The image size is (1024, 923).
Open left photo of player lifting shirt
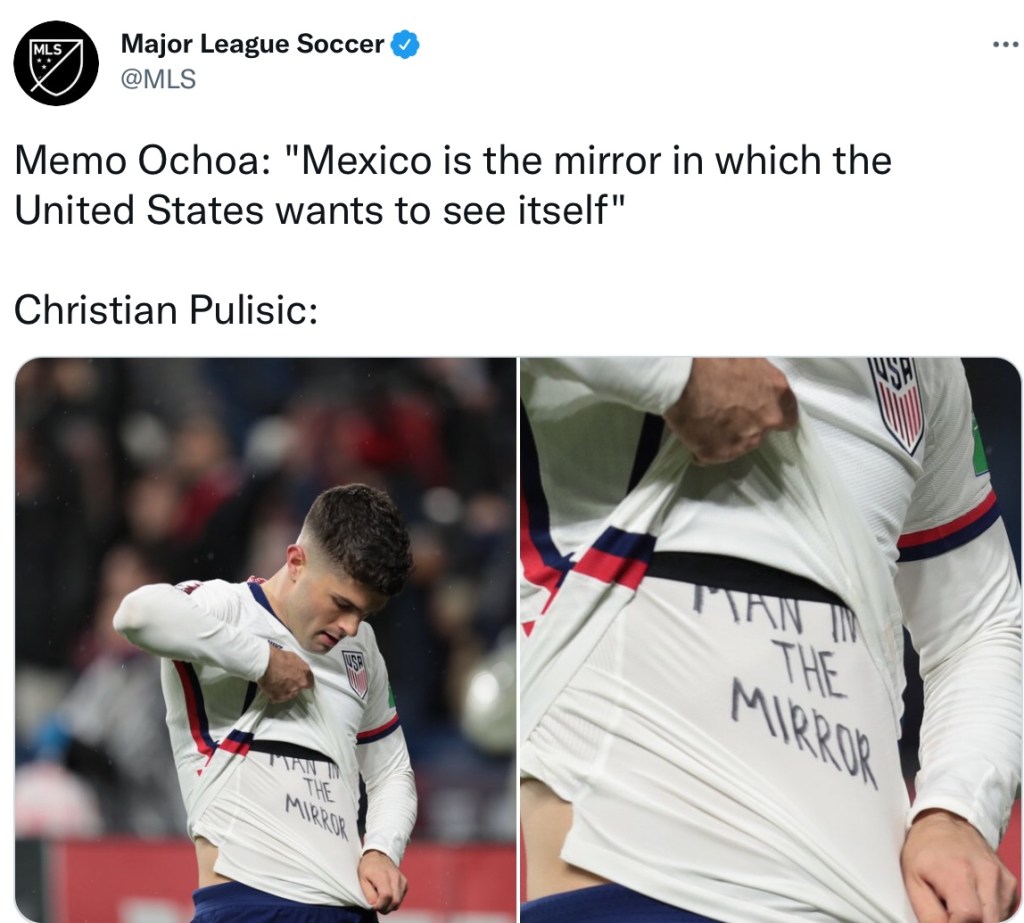pos(265,640)
